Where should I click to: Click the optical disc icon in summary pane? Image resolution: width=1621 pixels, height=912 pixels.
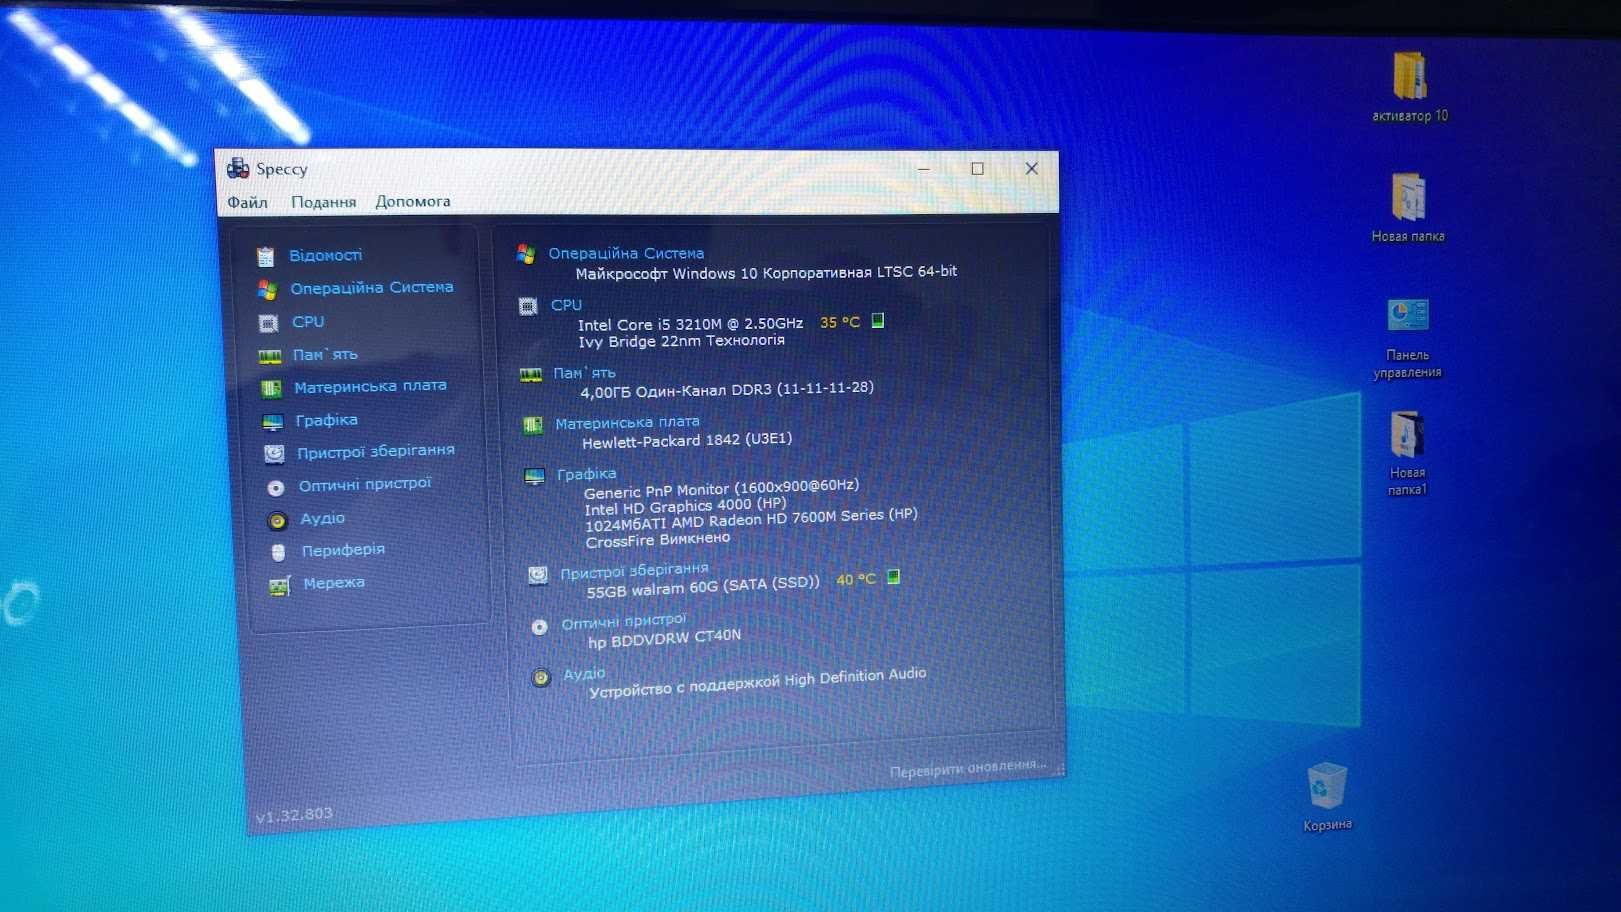pos(540,627)
